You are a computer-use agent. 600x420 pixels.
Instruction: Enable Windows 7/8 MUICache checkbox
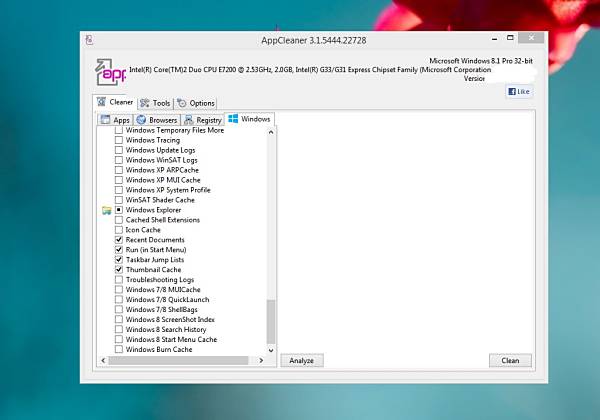[119, 290]
